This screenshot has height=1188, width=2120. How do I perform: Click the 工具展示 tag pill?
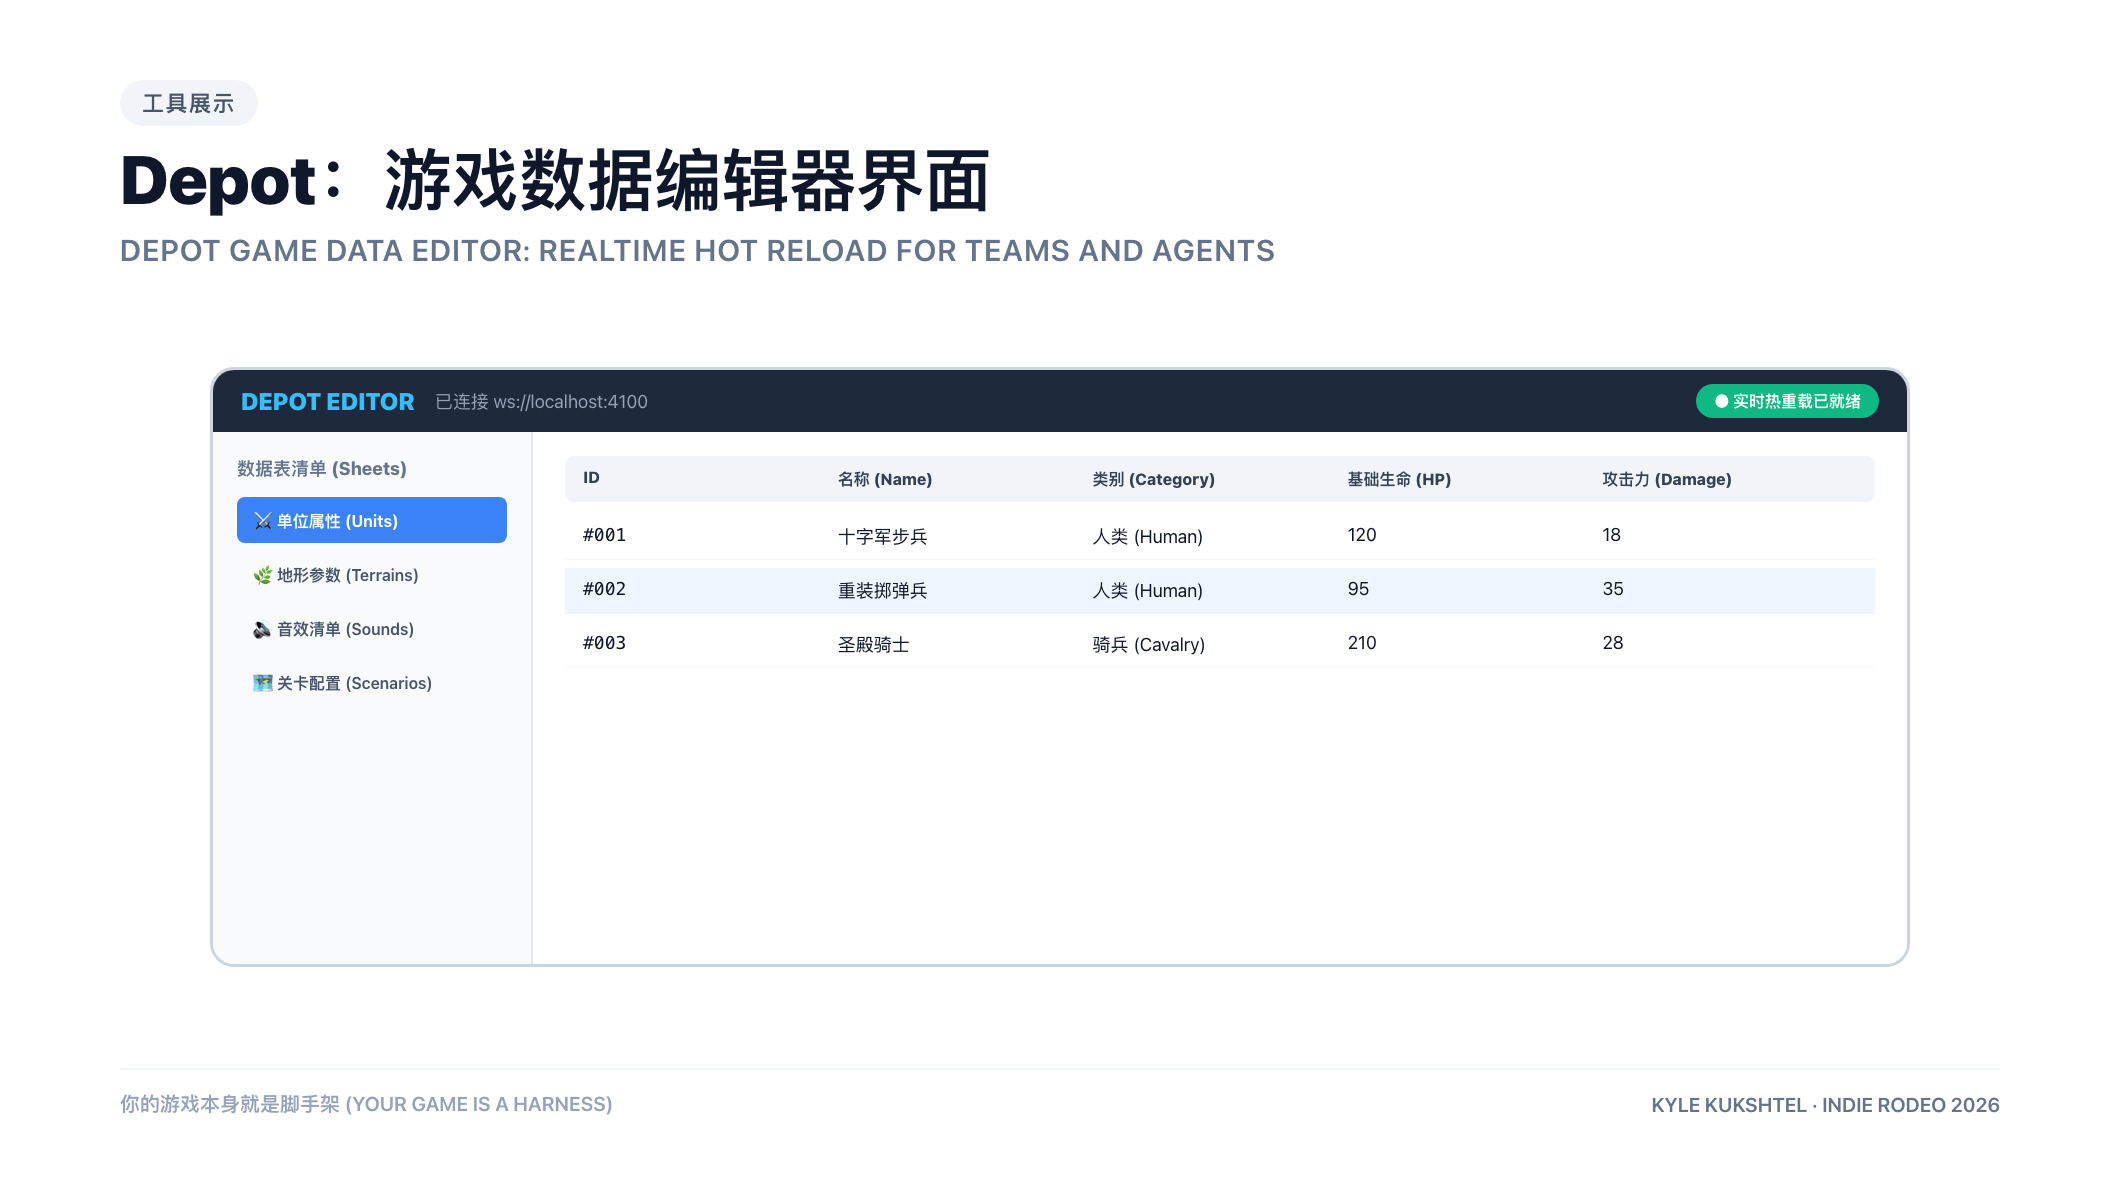(188, 103)
